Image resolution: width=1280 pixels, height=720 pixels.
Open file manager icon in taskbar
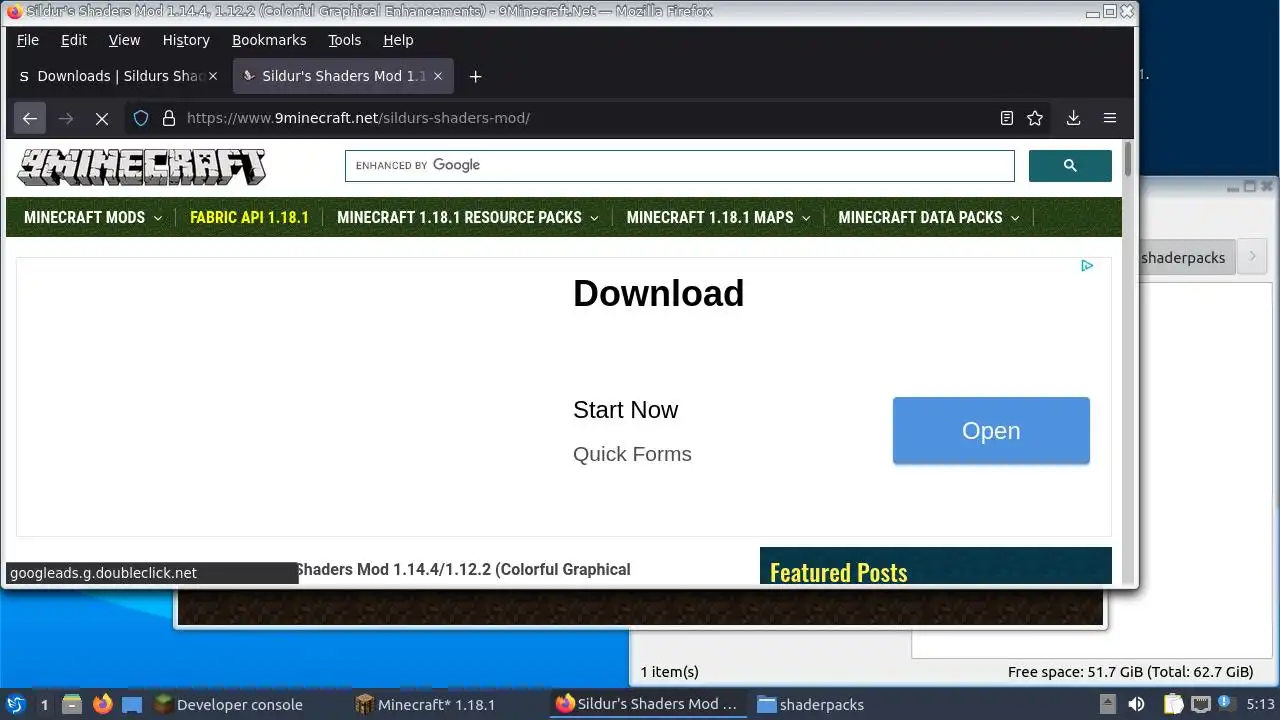point(72,704)
